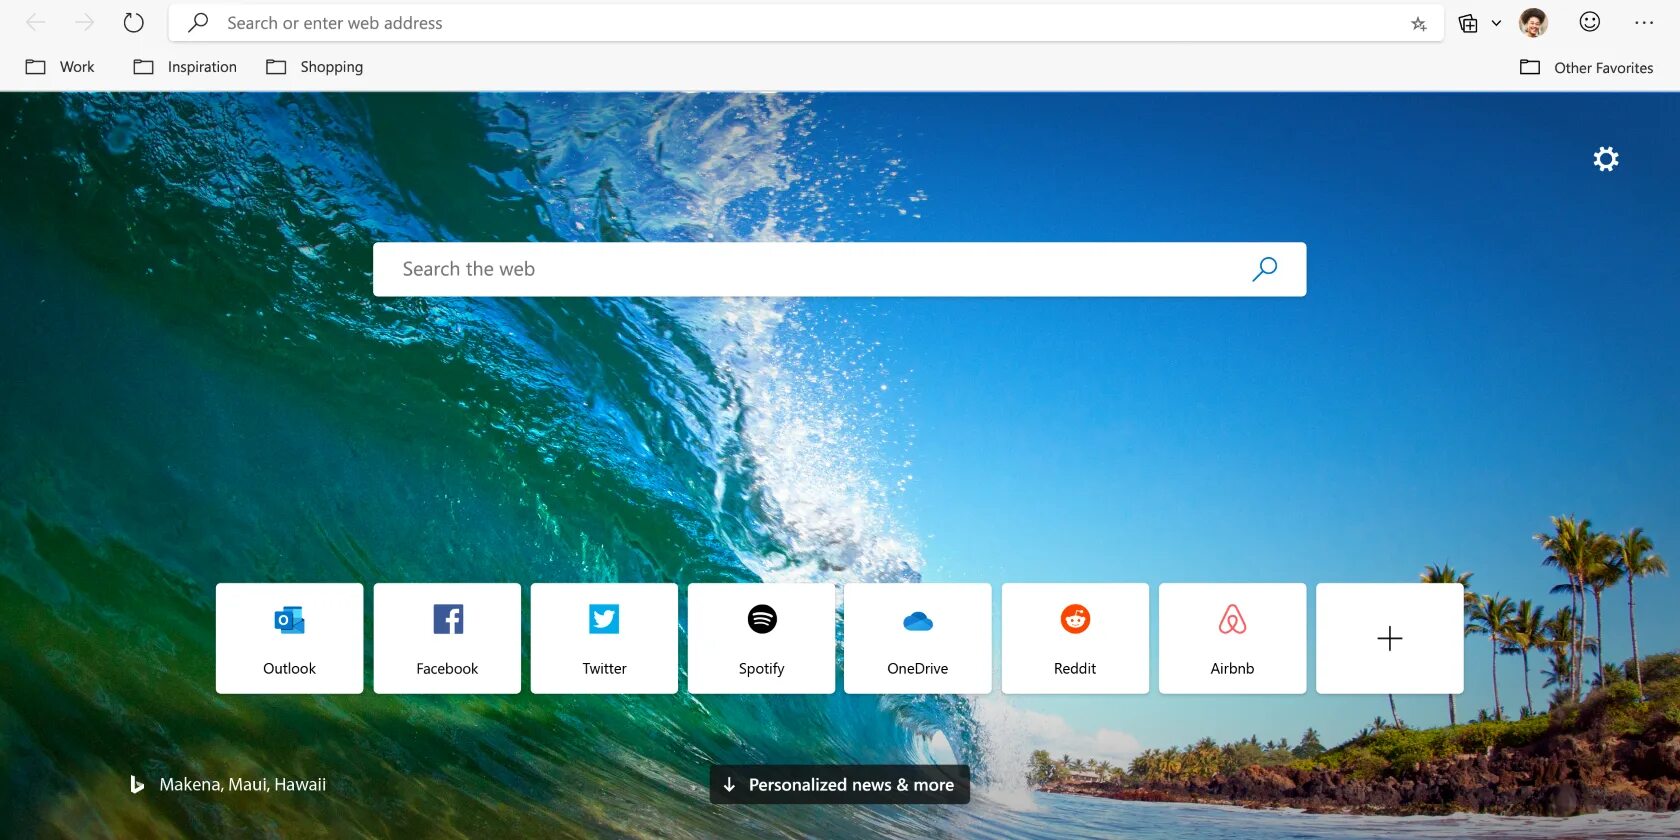Click the browser forward arrow
This screenshot has height=840, width=1680.
[84, 22]
